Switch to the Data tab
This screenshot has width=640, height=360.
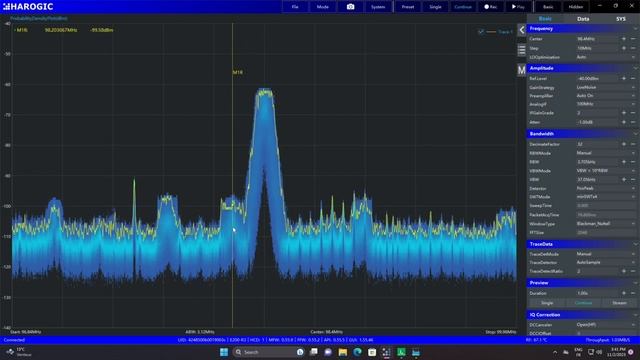(x=583, y=19)
